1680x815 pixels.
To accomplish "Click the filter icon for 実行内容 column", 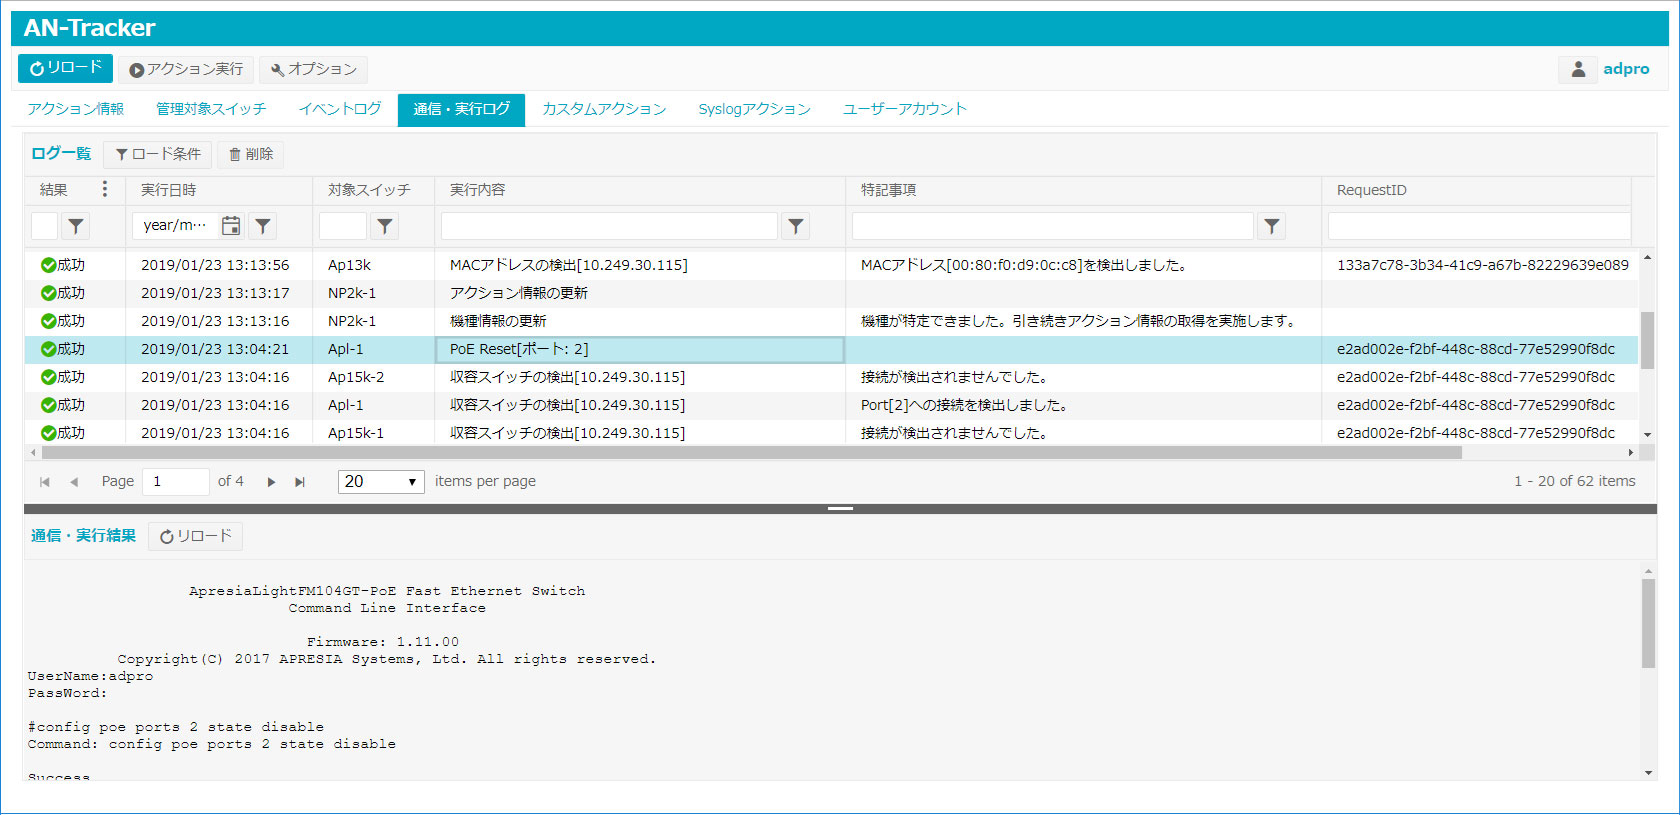I will coord(796,226).
